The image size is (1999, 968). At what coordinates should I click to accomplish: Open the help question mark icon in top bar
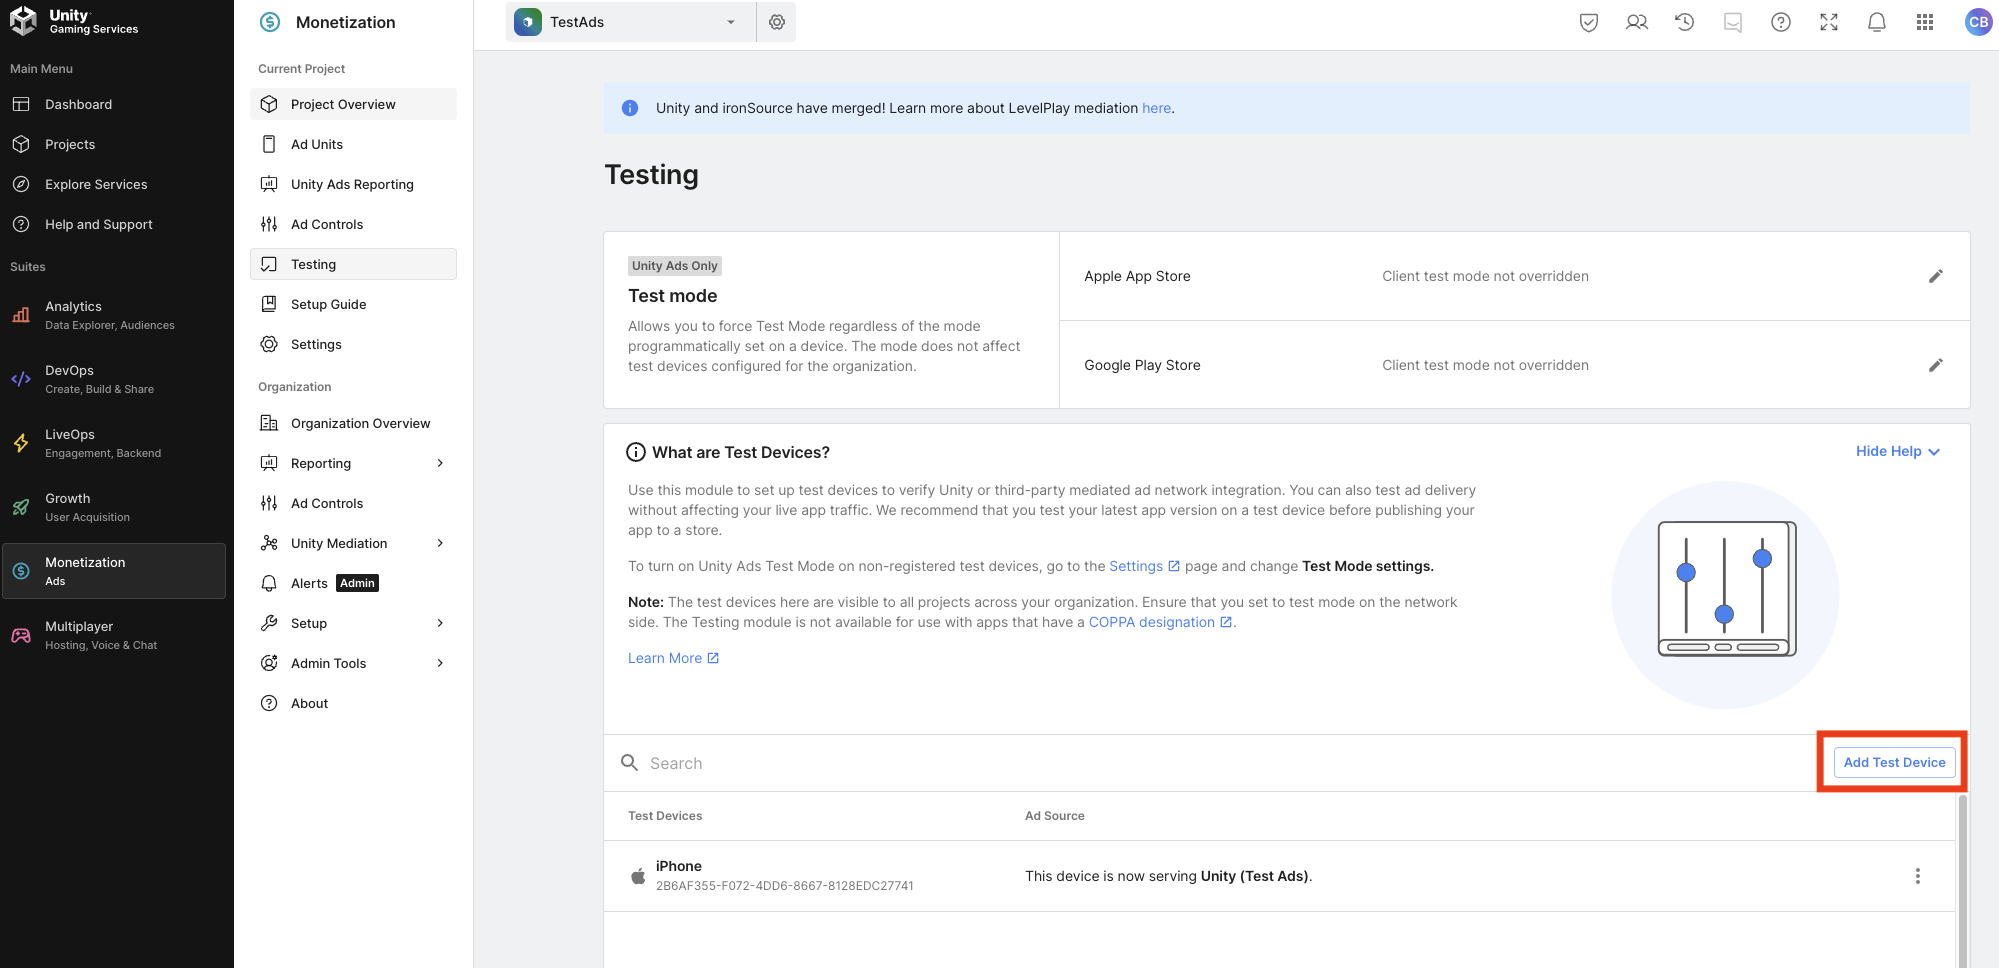(x=1781, y=22)
